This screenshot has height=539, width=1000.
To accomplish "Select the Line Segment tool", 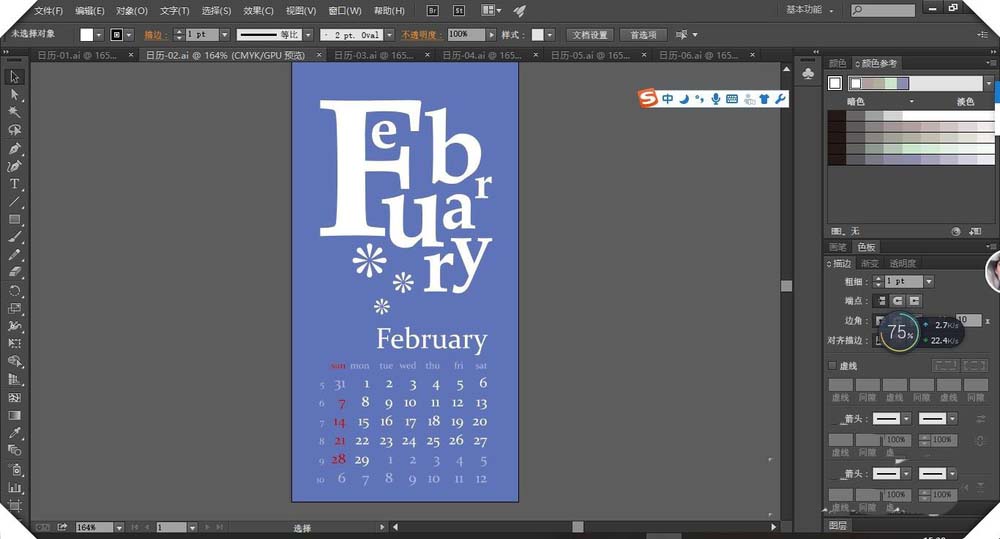I will [x=15, y=201].
